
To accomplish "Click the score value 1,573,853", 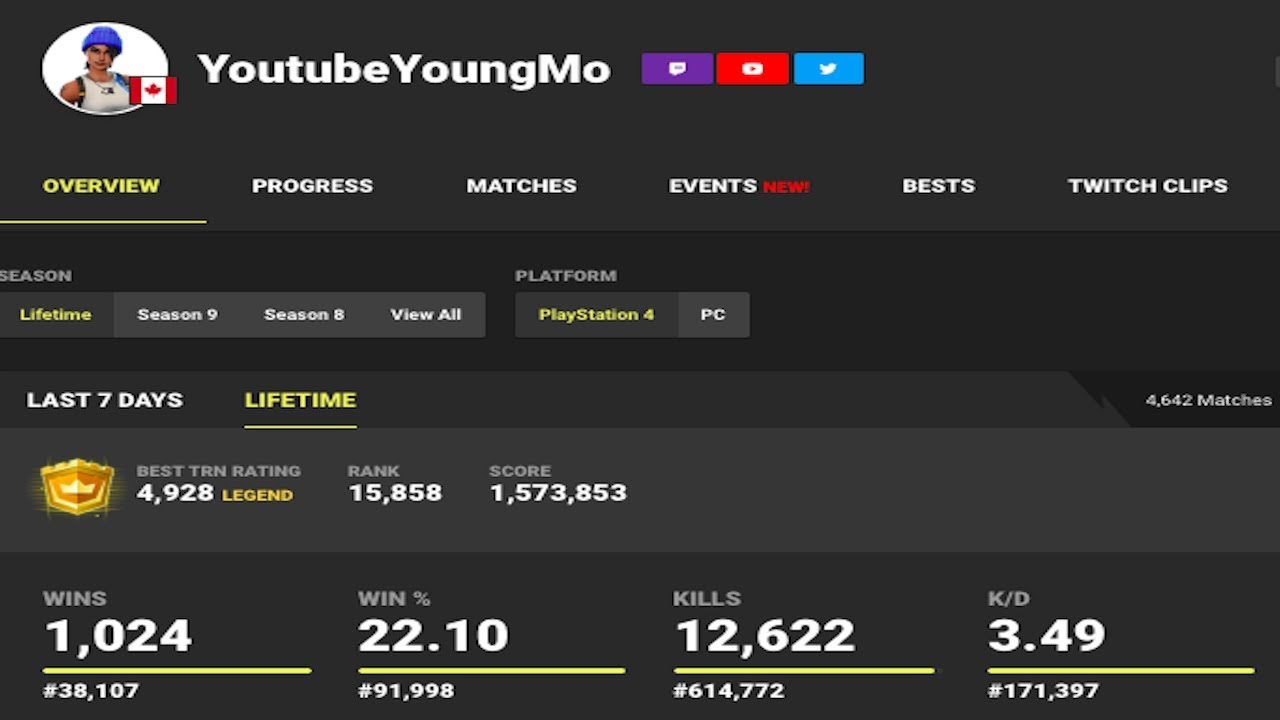I will 558,493.
